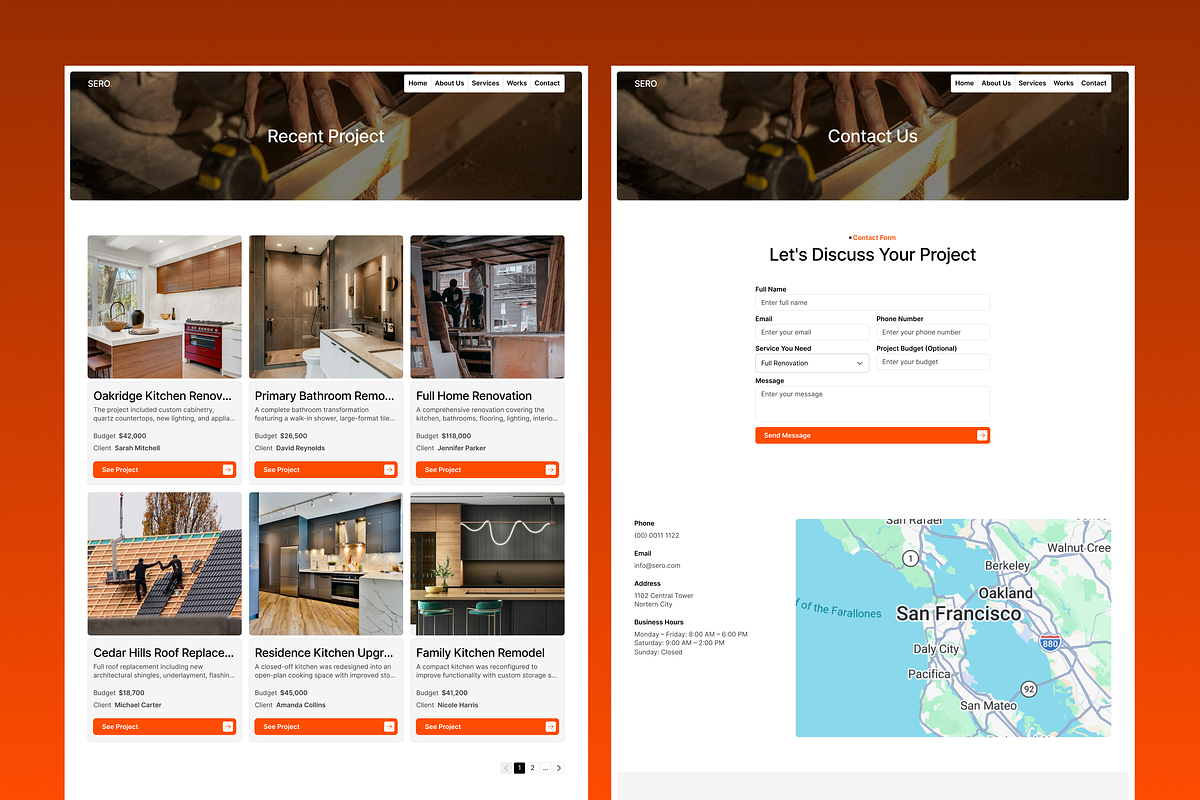
Task: Select page 1 in pagination
Action: 519,768
